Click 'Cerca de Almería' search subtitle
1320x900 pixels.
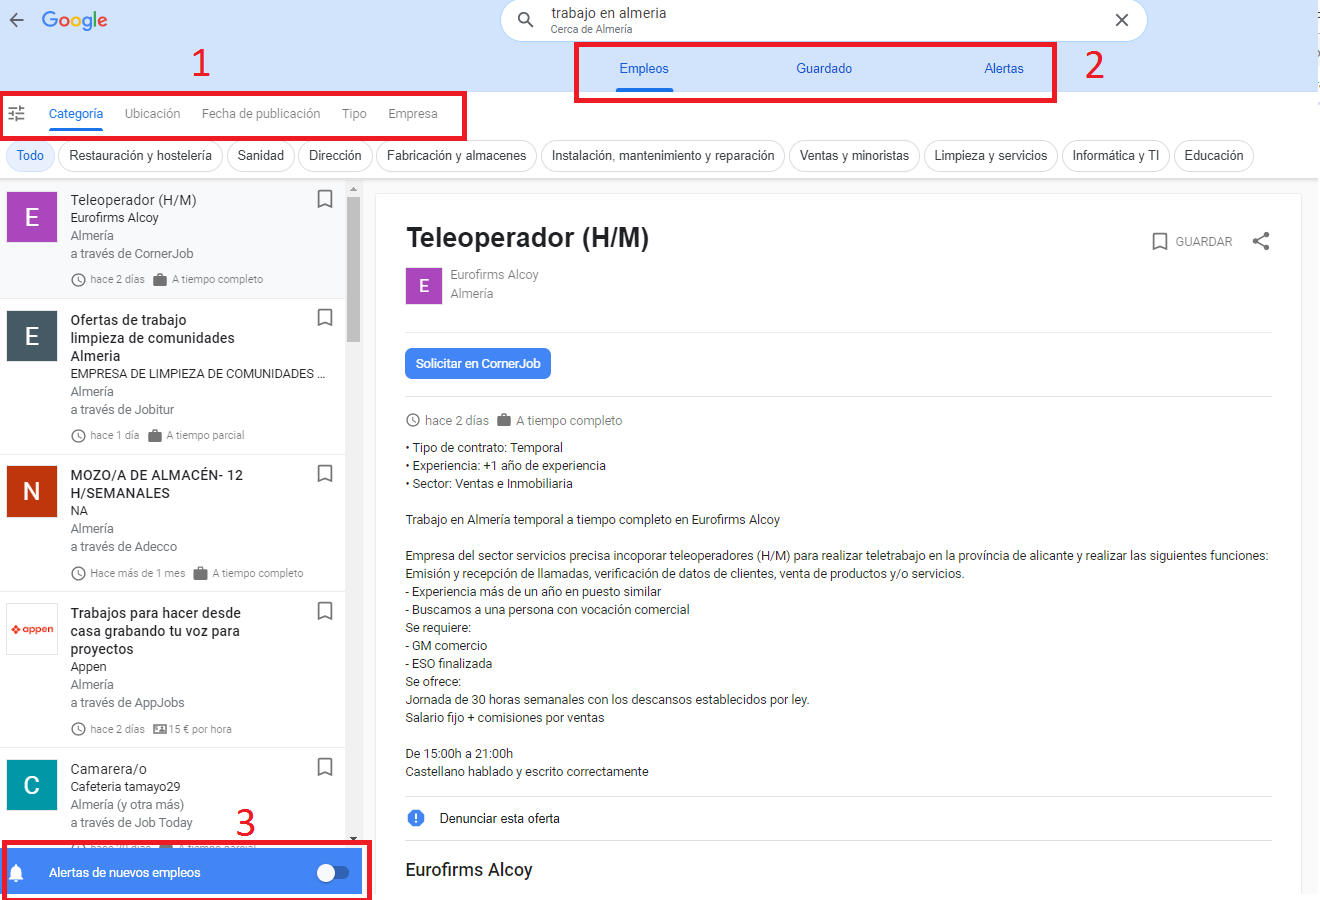point(591,30)
